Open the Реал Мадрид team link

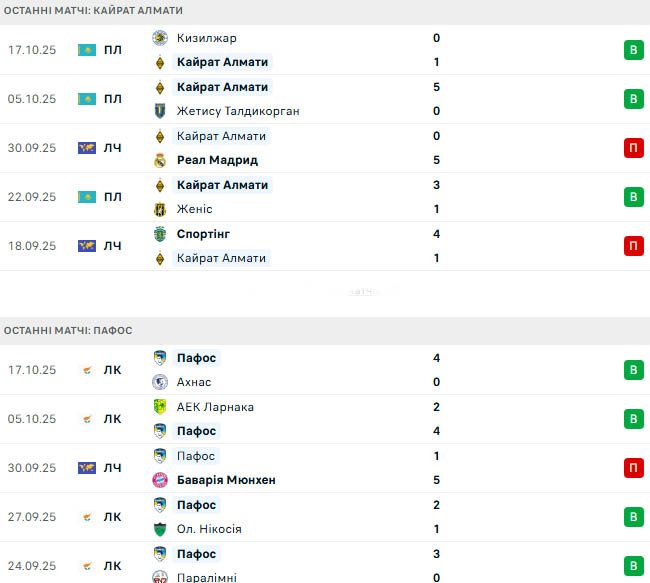[x=217, y=160]
